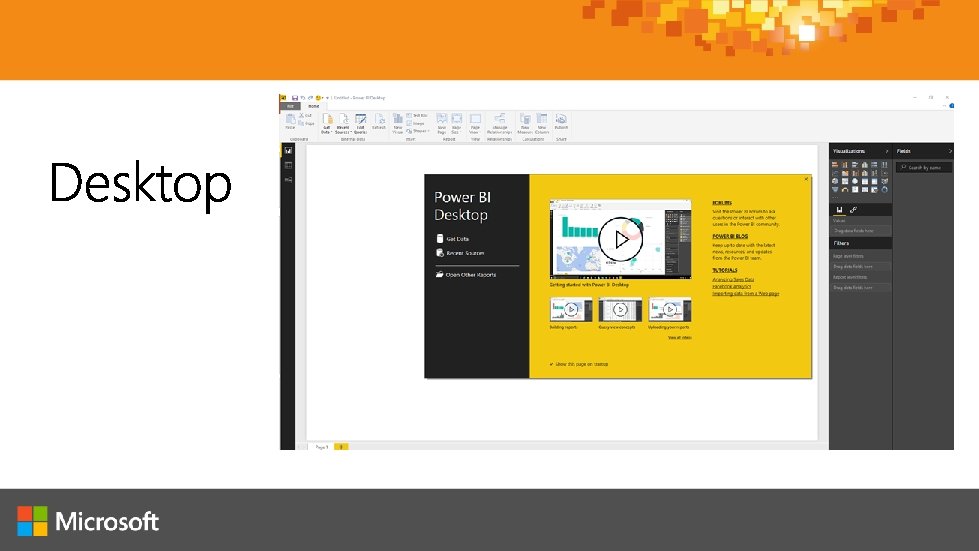Switch to Data view in left sidebar

[x=288, y=165]
